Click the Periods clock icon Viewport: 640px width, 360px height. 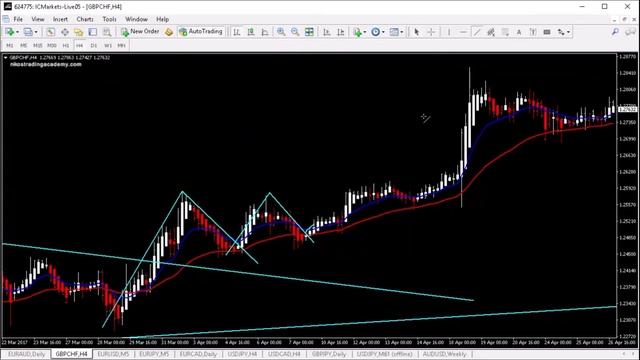click(376, 32)
